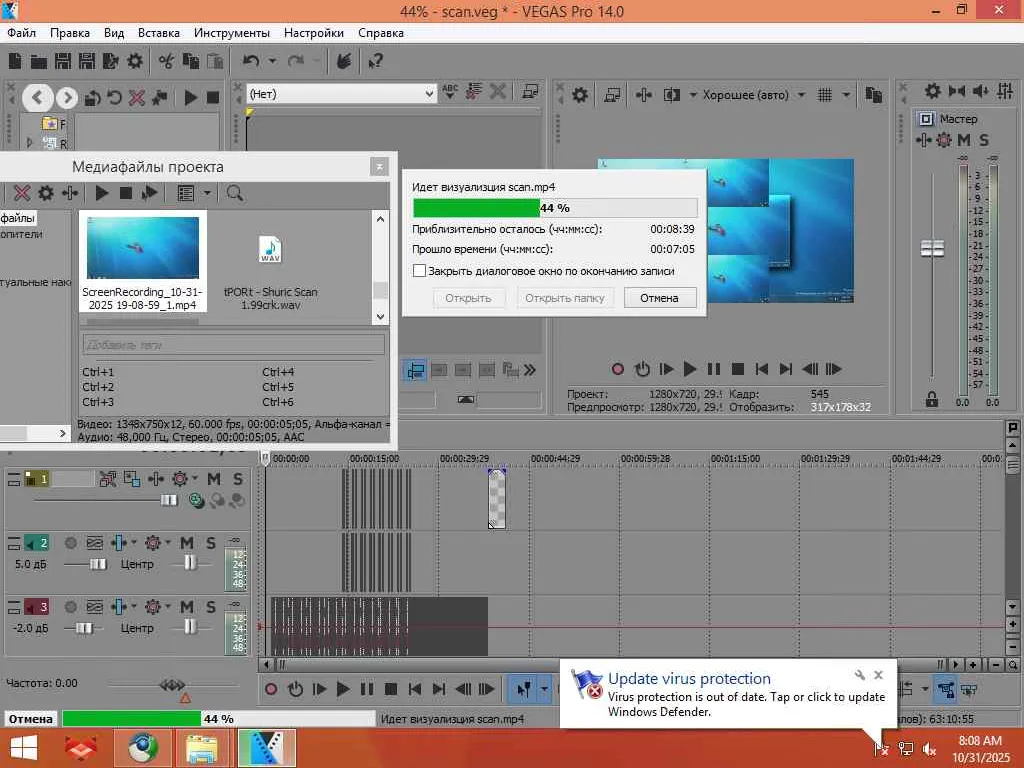The image size is (1024, 768).
Task: Remove selected media with red X icon
Action: coord(22,193)
